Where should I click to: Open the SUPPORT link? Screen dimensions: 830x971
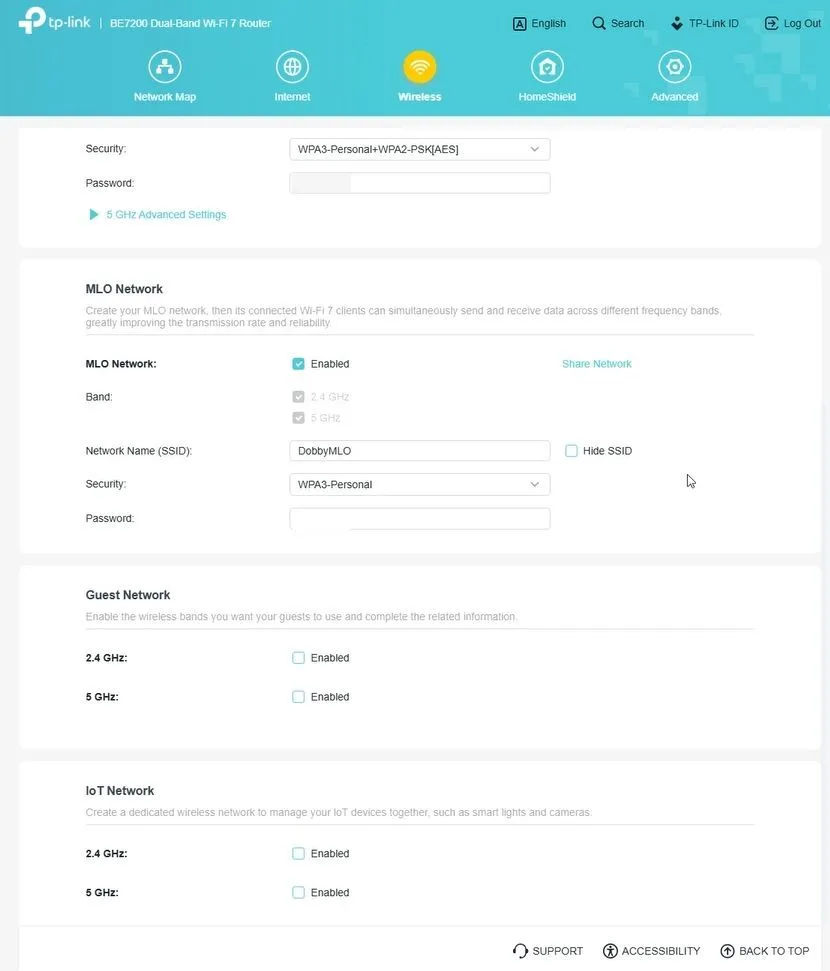(x=547, y=951)
